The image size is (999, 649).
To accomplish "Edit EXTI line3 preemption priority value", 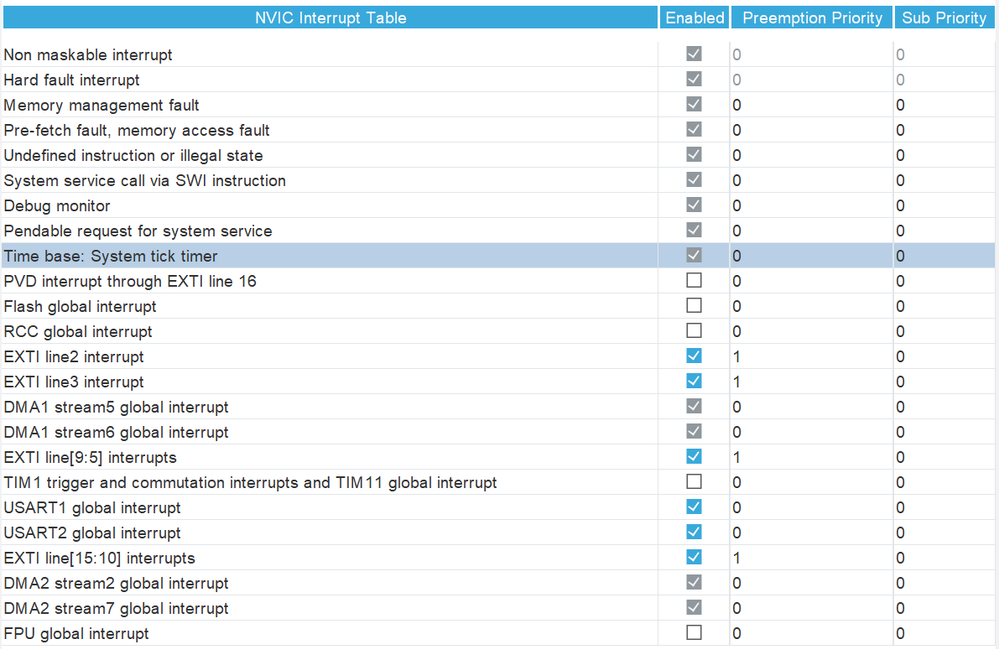I will pos(811,382).
